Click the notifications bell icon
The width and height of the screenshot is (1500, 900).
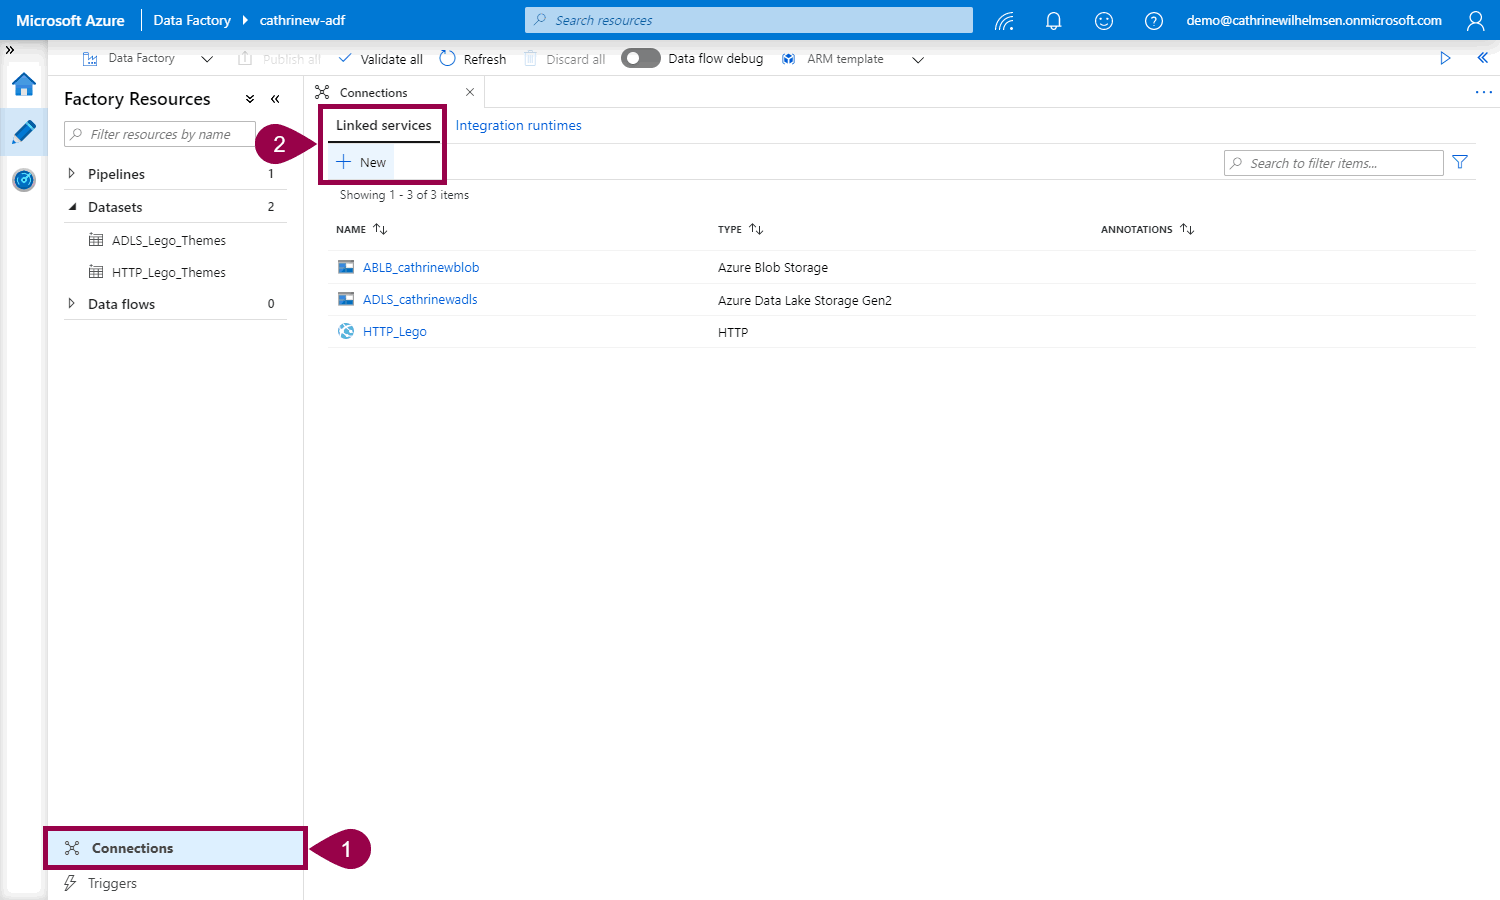pos(1053,21)
